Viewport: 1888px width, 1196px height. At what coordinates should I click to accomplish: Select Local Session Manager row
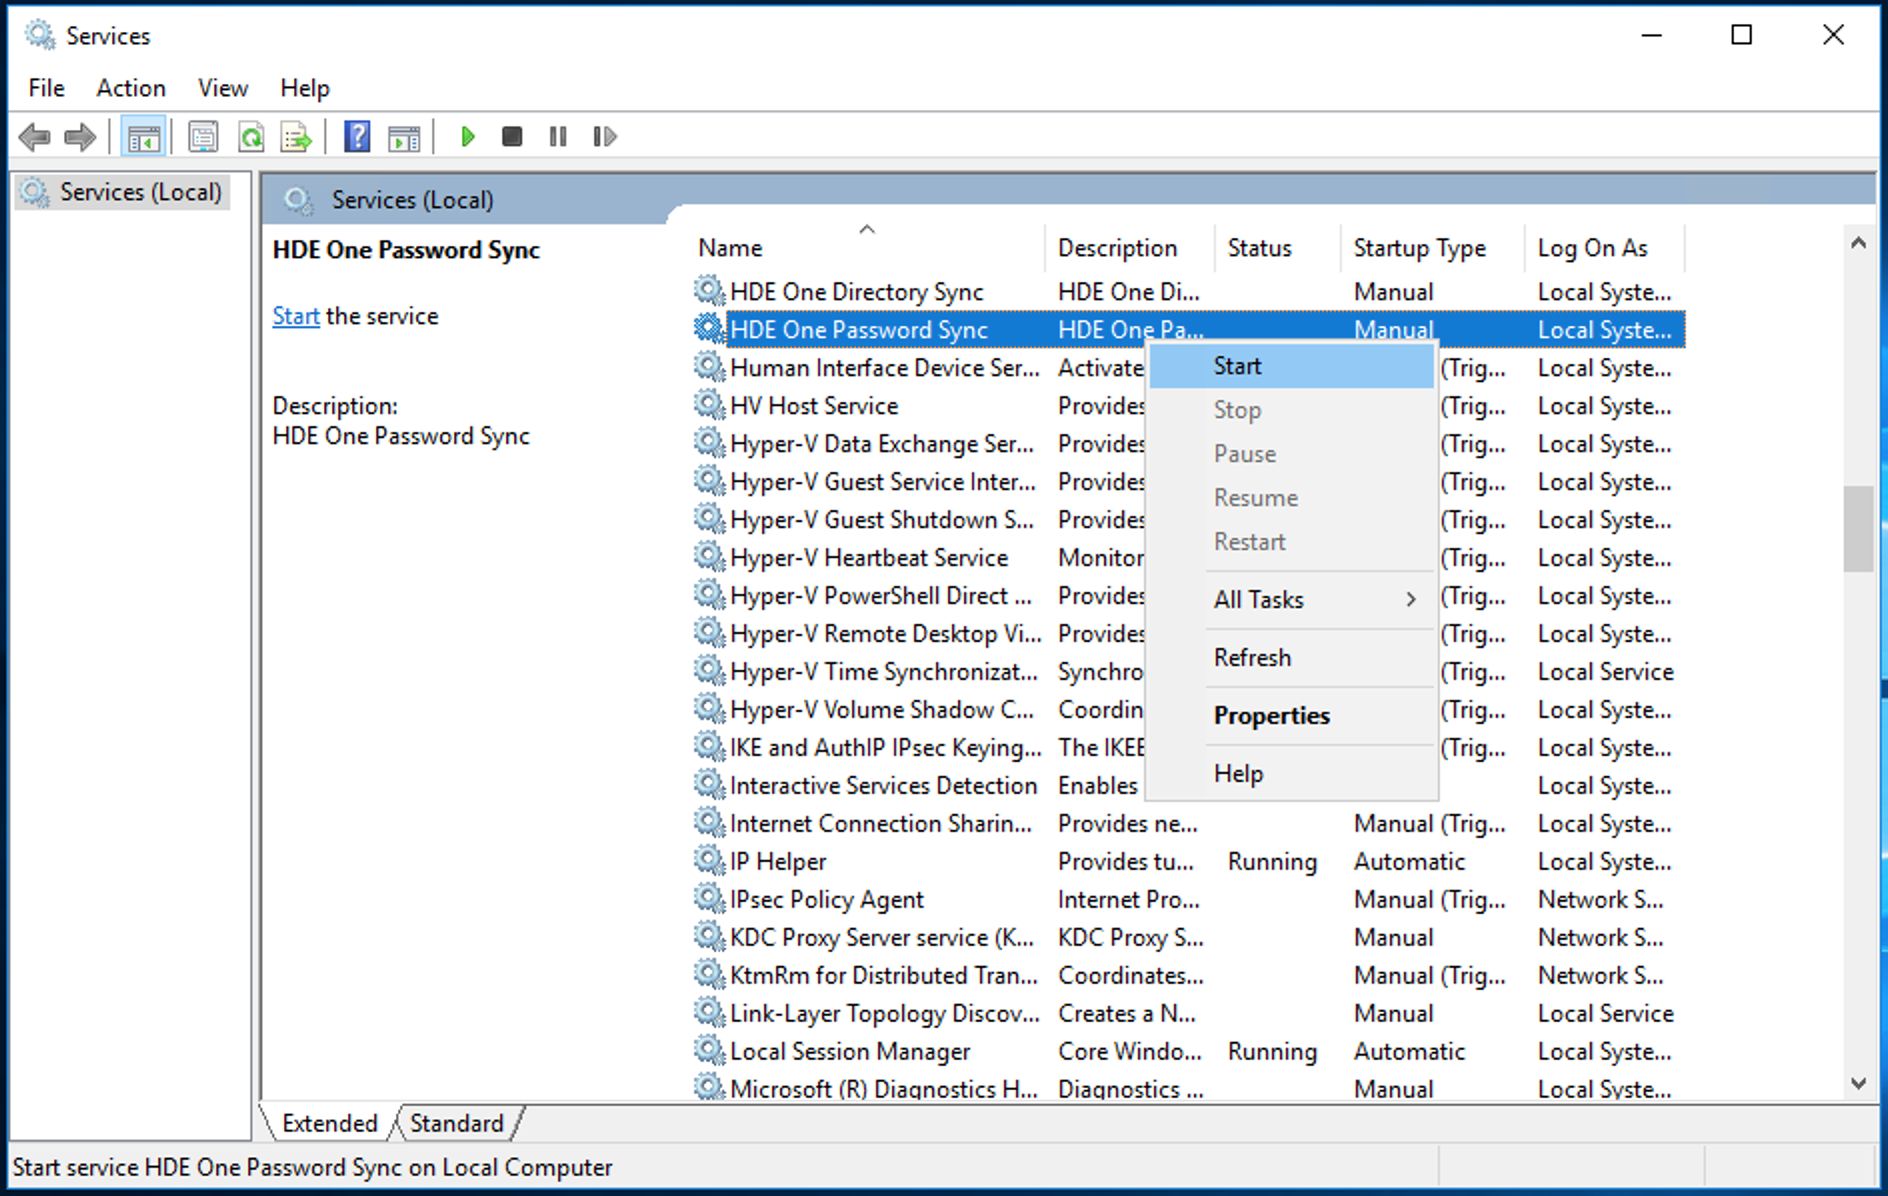pos(1189,1051)
